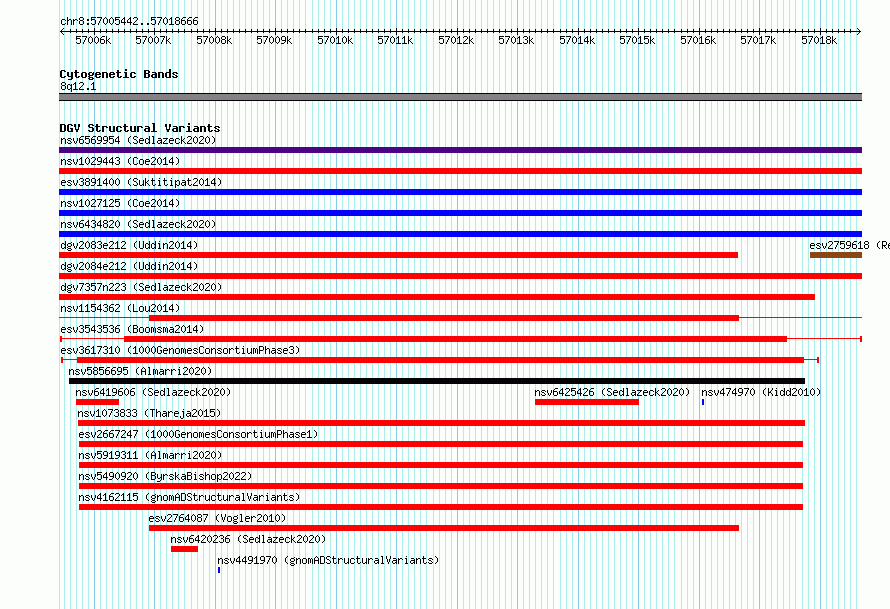Screen dimensions: 890x609
Task: Open nsv6434820 (Sedlazeck2020) label
Action: [138, 224]
